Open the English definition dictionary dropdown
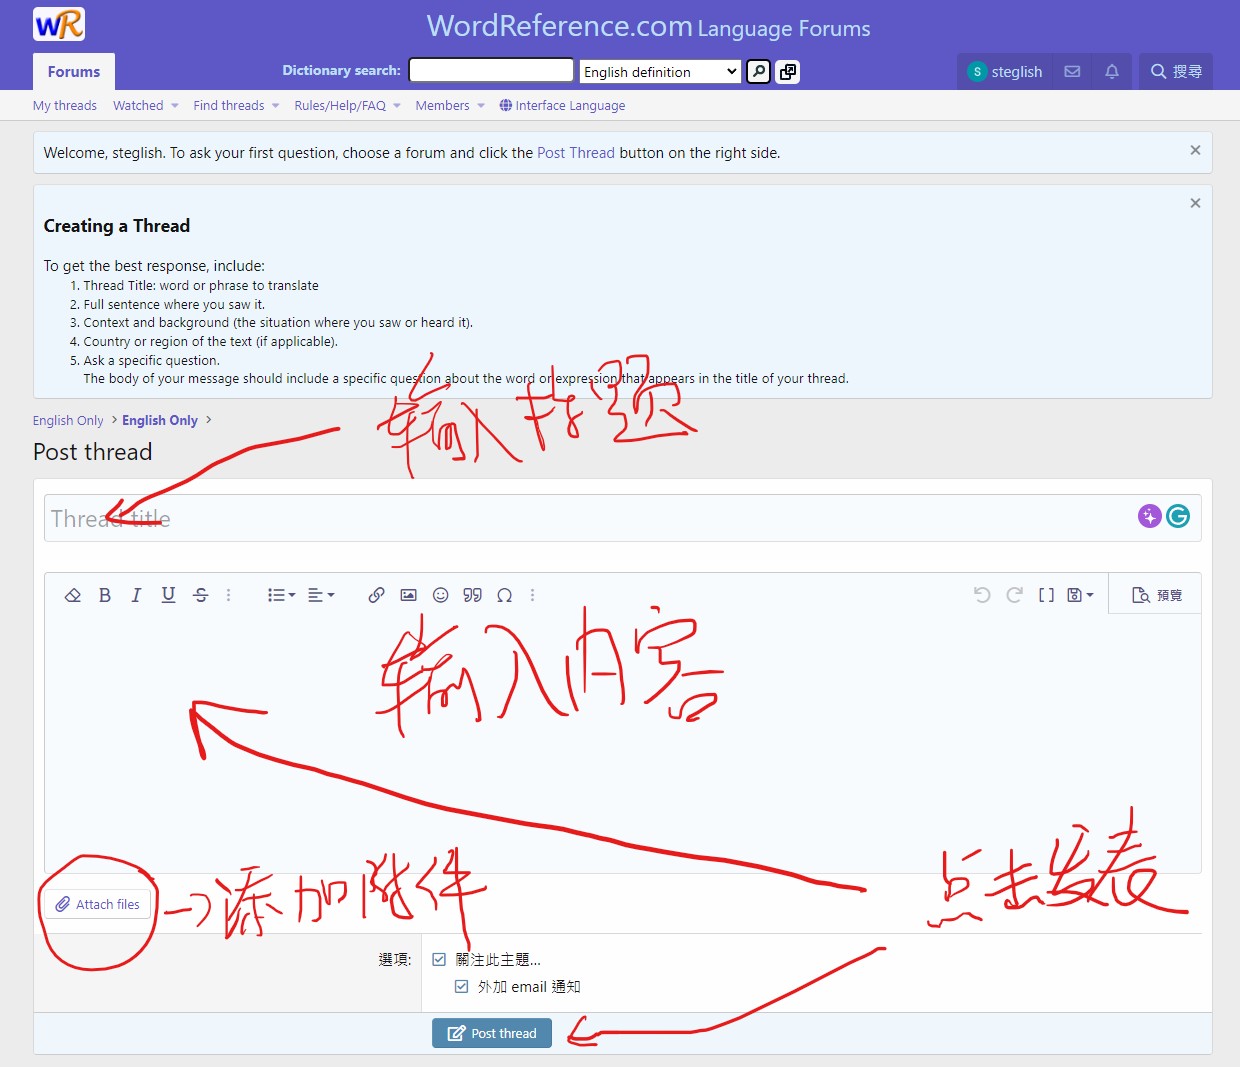The height and width of the screenshot is (1067, 1240). [661, 72]
